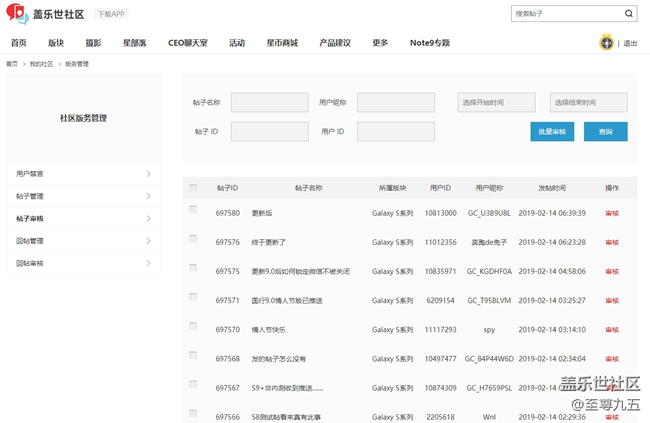Open the 星部落 navigation tab
The height and width of the screenshot is (423, 650).
tap(134, 43)
